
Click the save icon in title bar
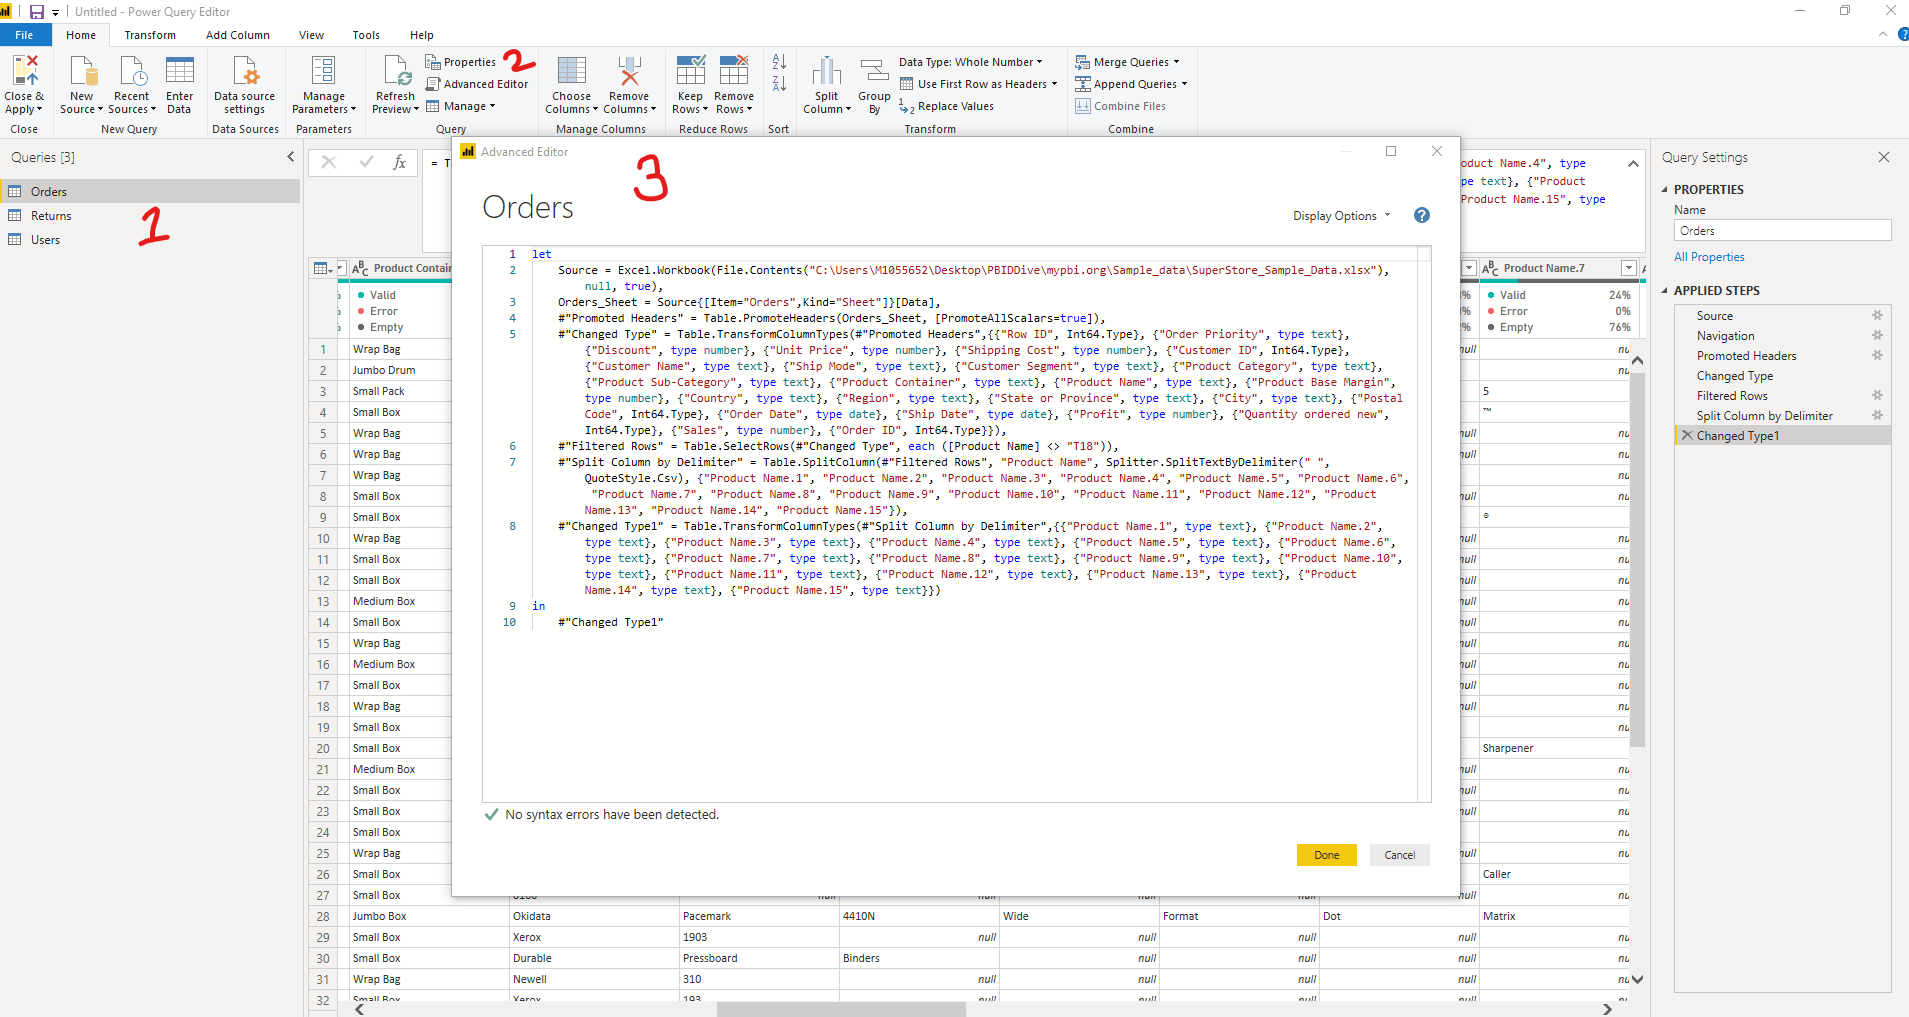pyautogui.click(x=36, y=12)
